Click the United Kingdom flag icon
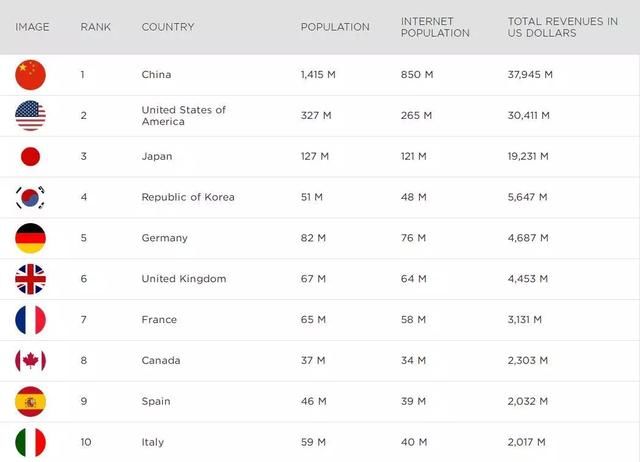Image resolution: width=640 pixels, height=462 pixels. (31, 279)
